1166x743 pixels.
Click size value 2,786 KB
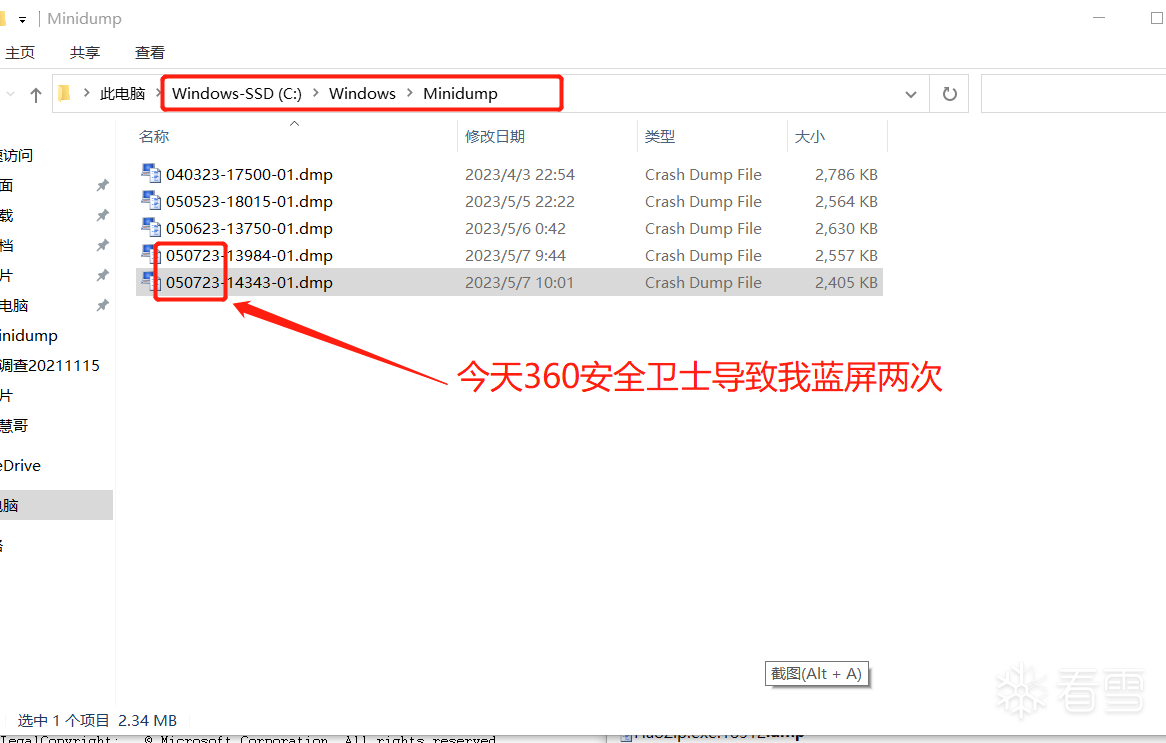pyautogui.click(x=846, y=175)
